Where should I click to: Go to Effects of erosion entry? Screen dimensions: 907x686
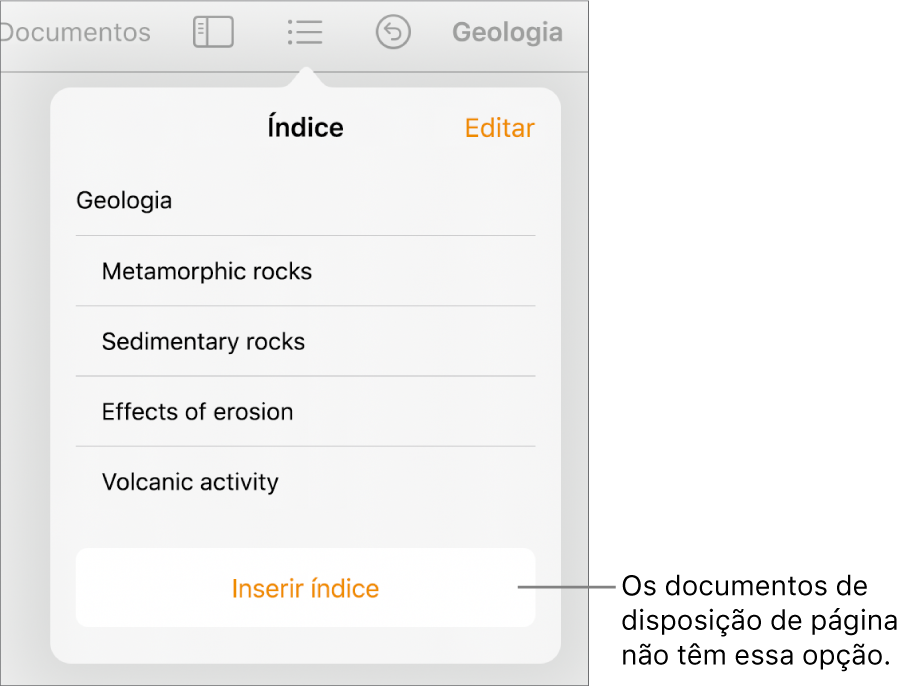pyautogui.click(x=305, y=412)
